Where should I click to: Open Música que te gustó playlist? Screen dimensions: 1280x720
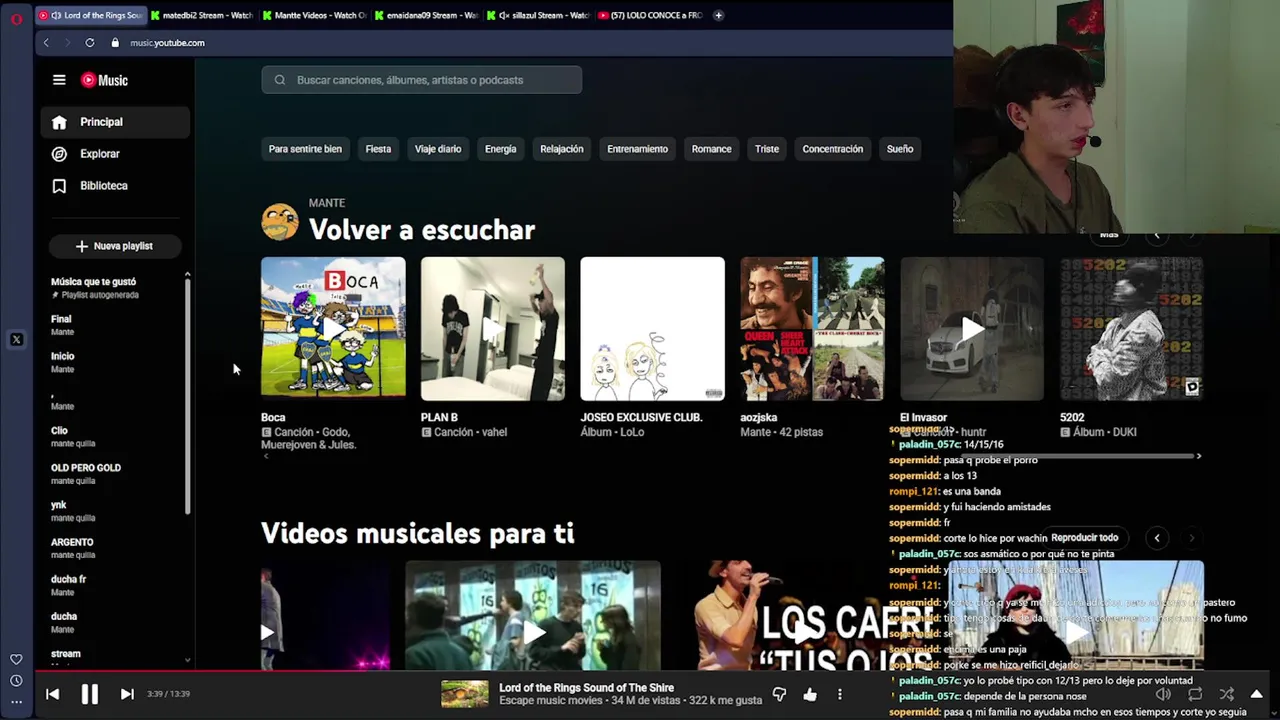coord(113,288)
